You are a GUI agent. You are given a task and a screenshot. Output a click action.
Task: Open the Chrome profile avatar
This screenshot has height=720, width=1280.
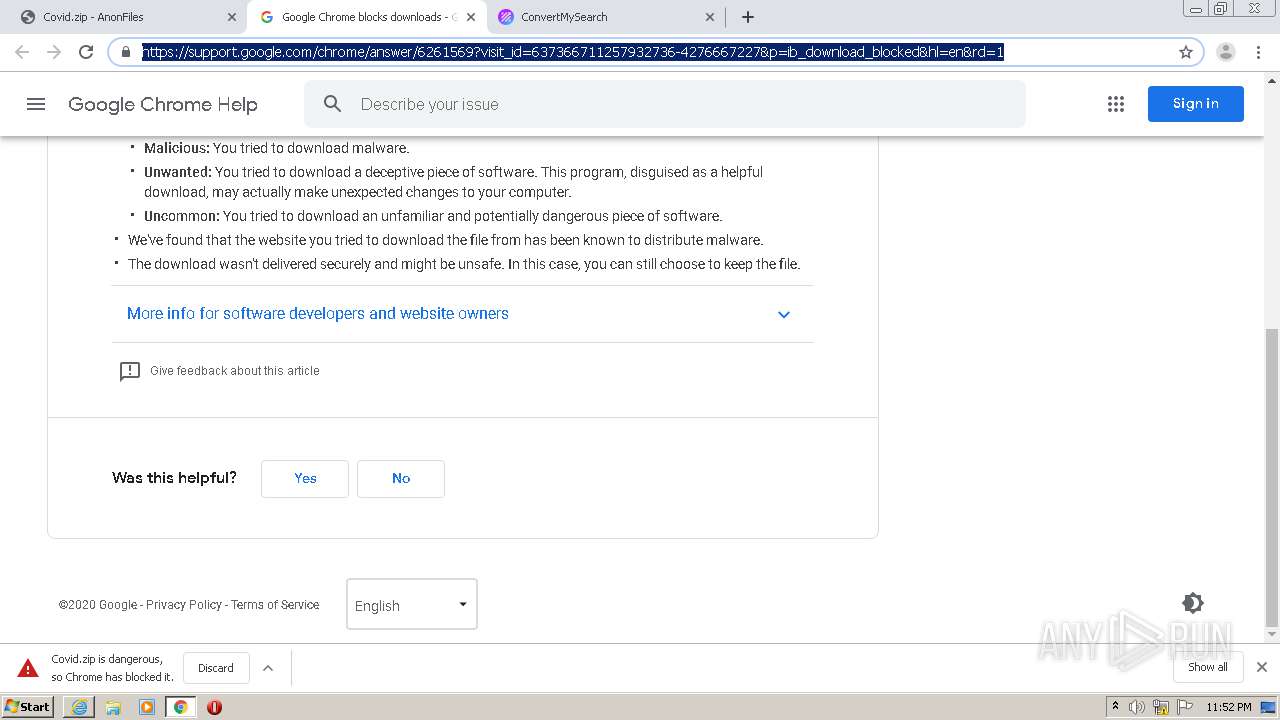click(1225, 52)
